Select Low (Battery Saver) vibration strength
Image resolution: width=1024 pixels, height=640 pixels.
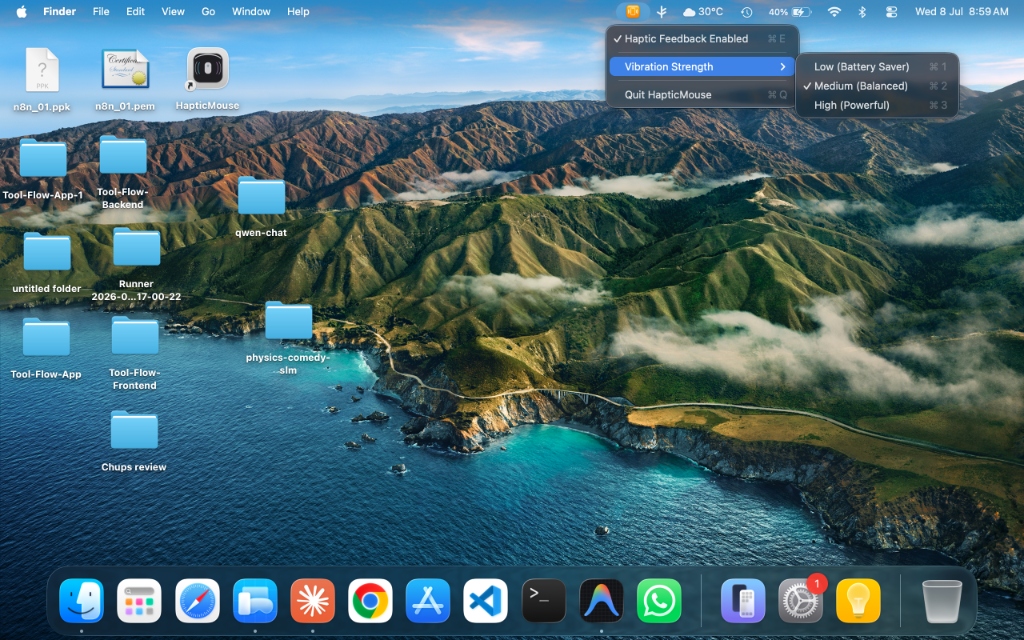click(x=877, y=67)
